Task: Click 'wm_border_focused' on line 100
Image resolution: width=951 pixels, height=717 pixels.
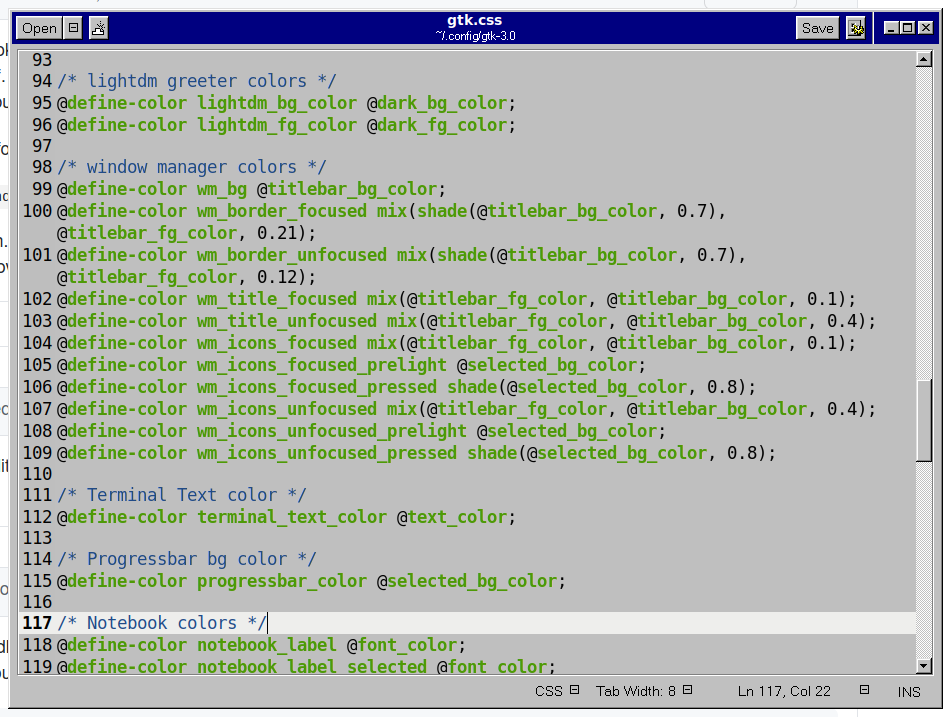Action: coord(281,211)
